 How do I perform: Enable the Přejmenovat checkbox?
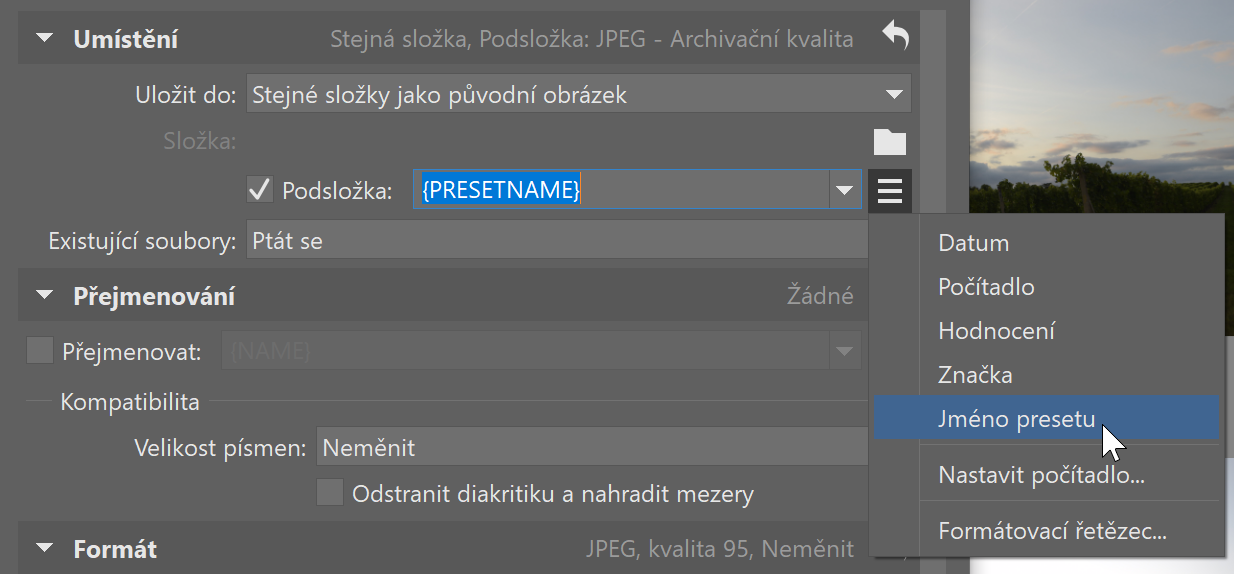(x=40, y=351)
